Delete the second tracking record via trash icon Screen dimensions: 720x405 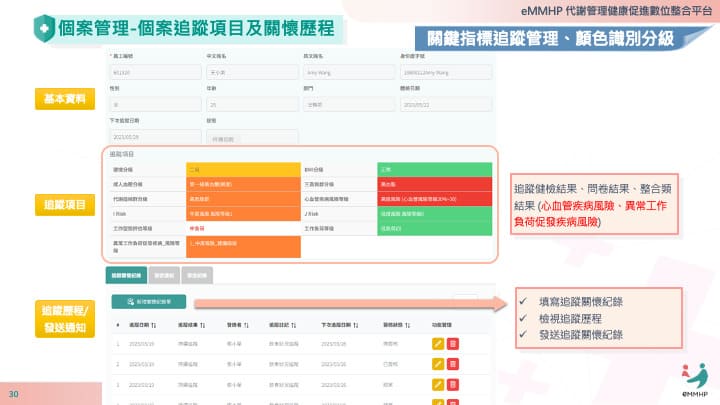[x=453, y=363]
